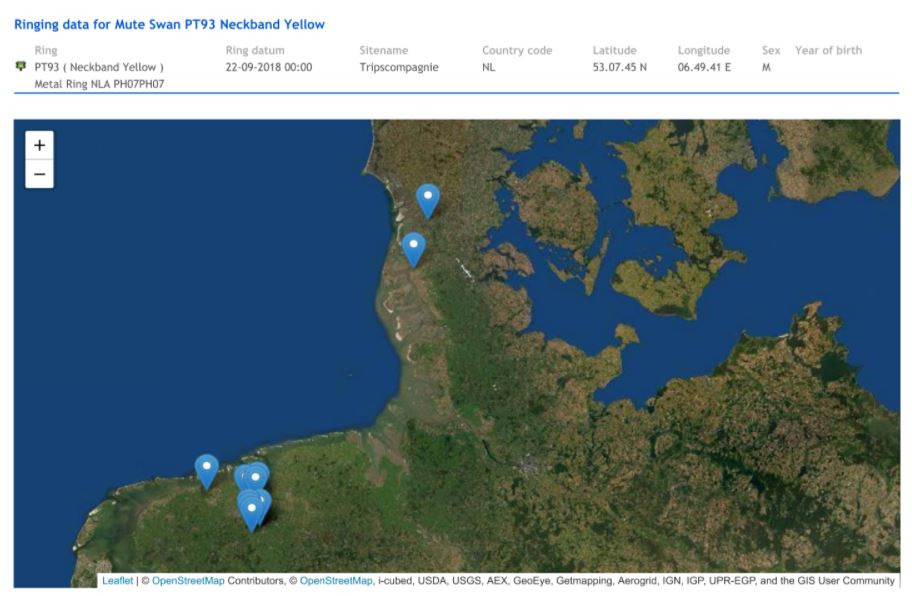Zoom out the map with minus button
912x596 pixels.
(40, 174)
